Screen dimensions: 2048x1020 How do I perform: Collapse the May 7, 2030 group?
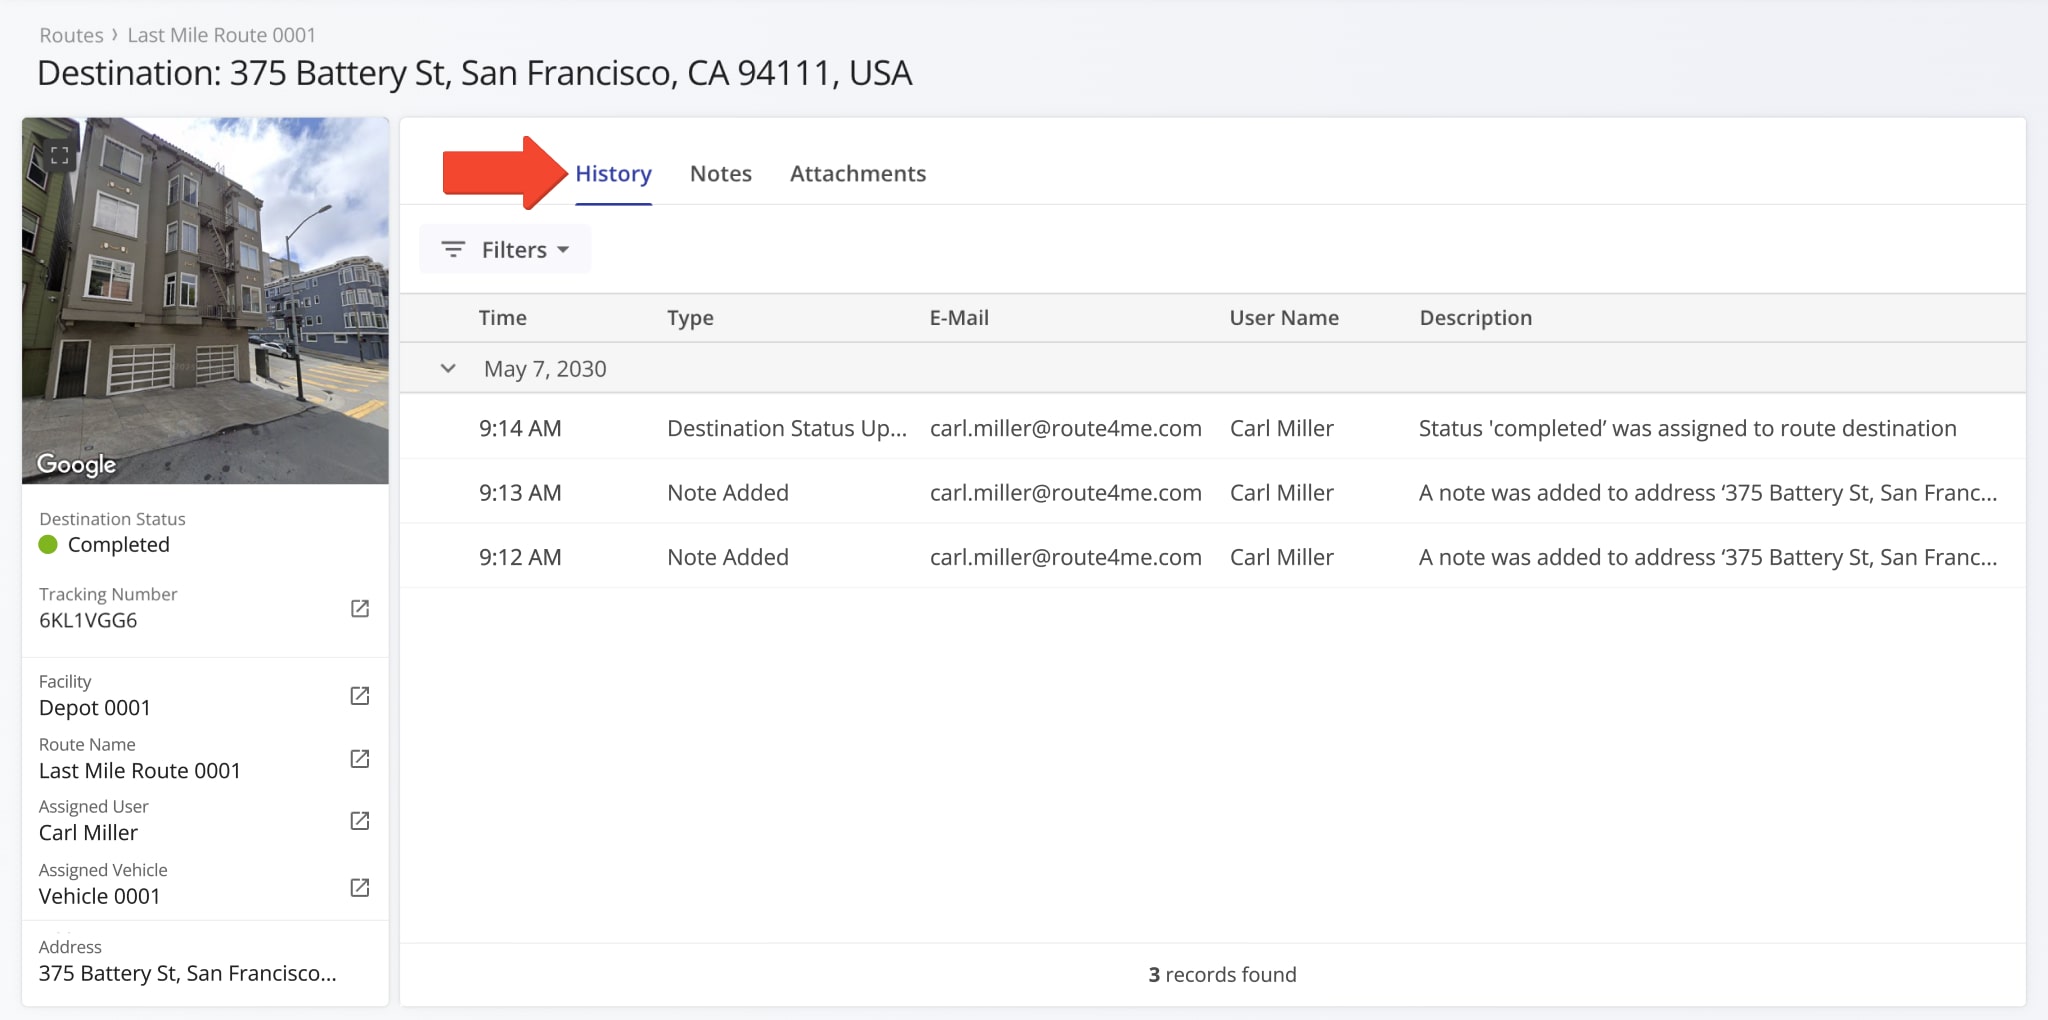448,369
